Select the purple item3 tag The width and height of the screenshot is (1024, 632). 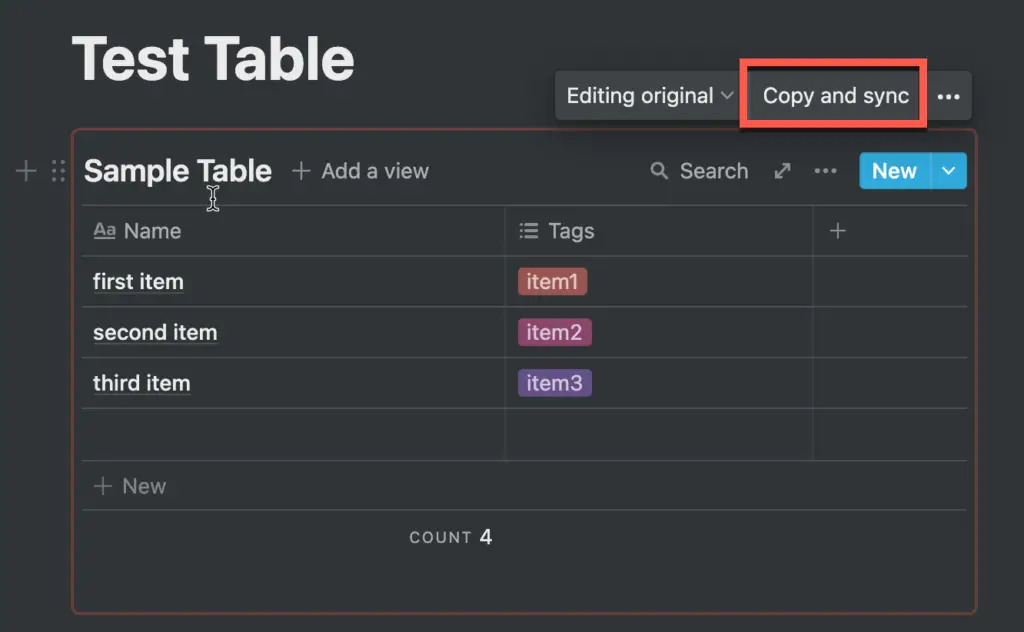[554, 383]
